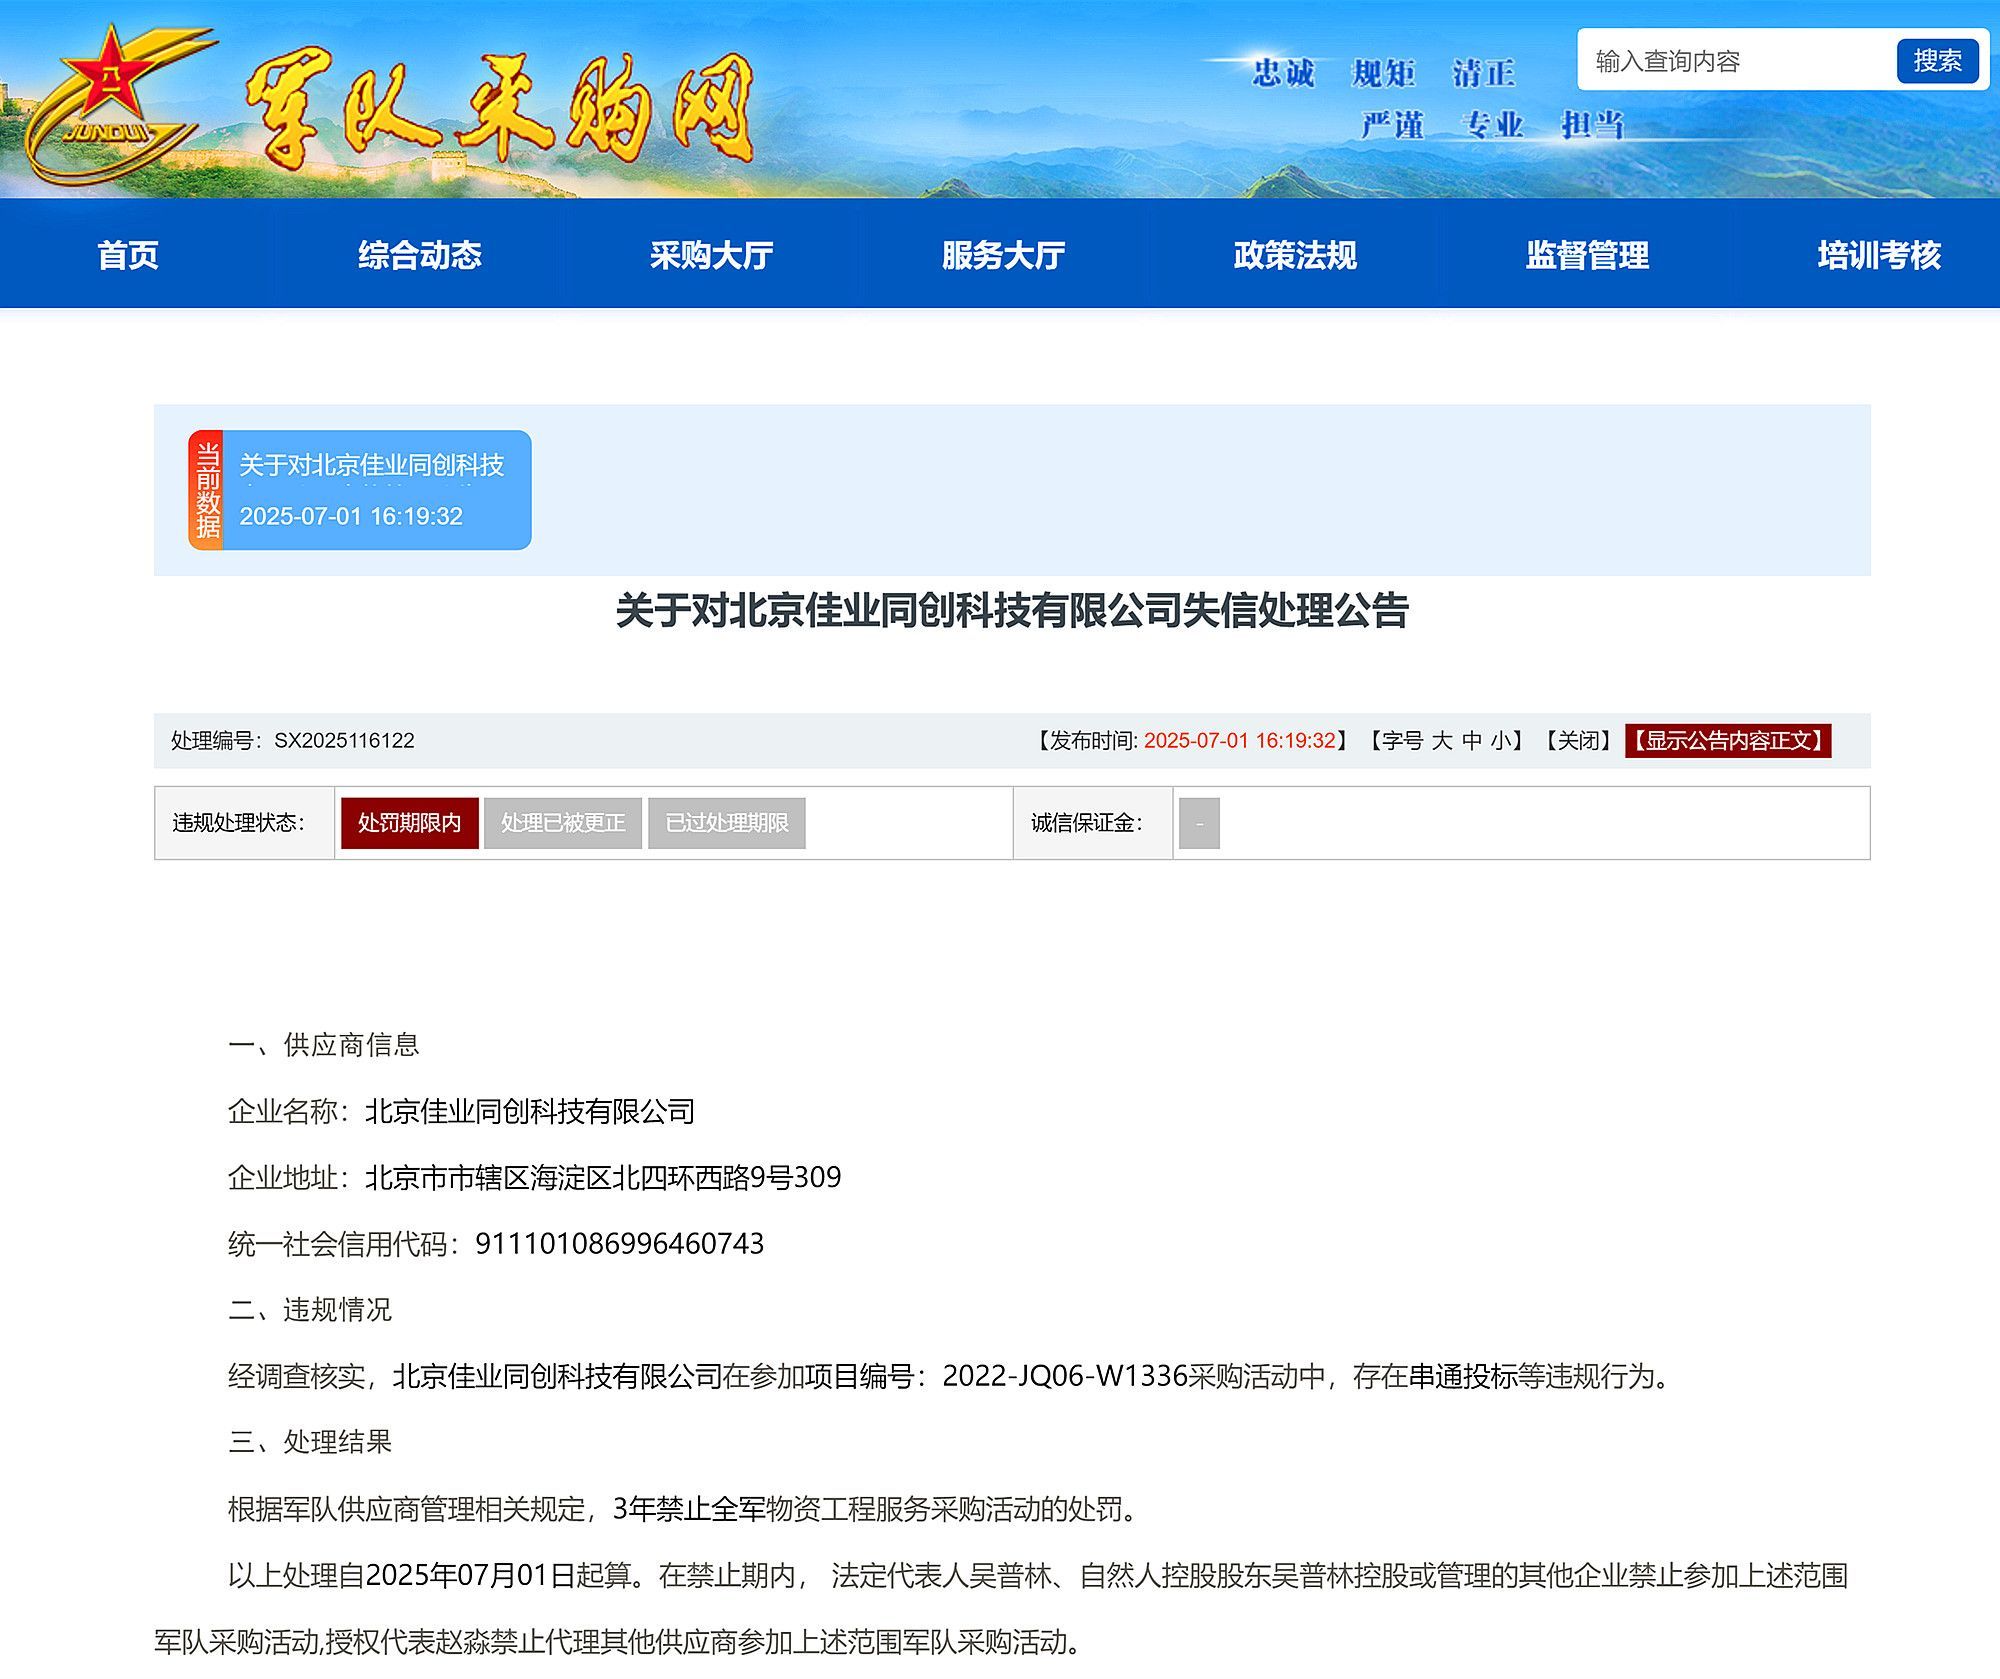Click the 企业地址 address line

coord(534,1177)
